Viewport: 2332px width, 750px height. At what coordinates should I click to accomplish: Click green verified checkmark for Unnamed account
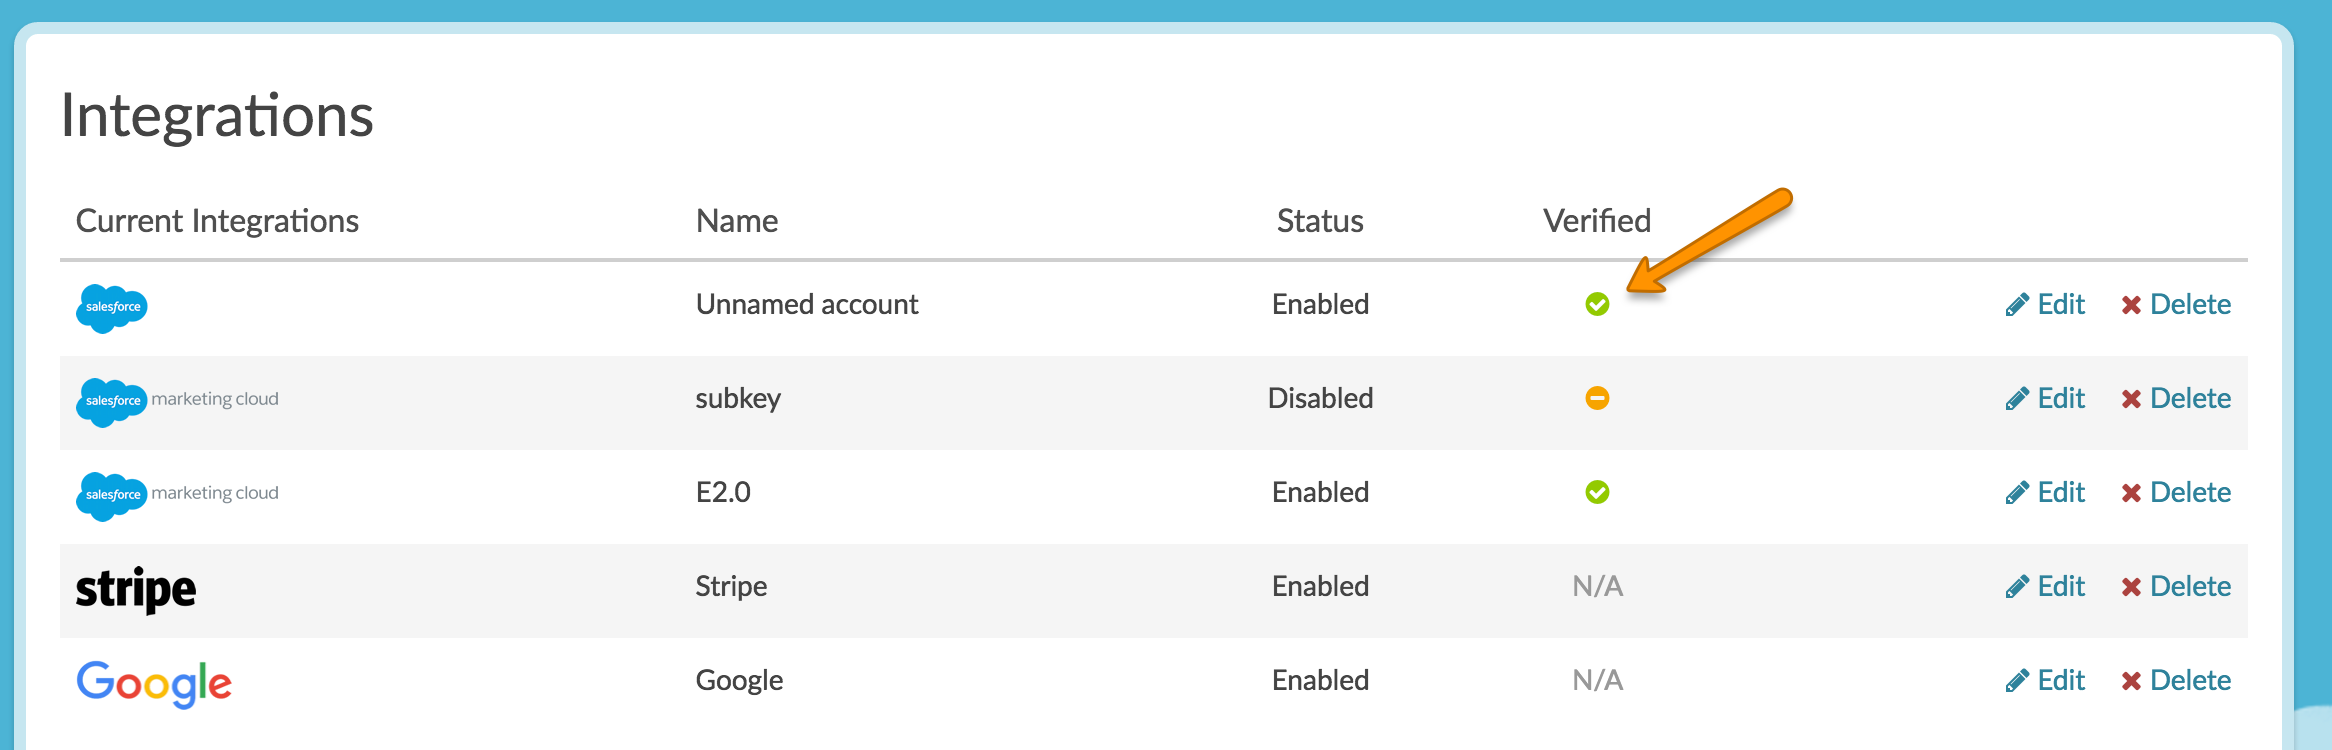tap(1597, 304)
